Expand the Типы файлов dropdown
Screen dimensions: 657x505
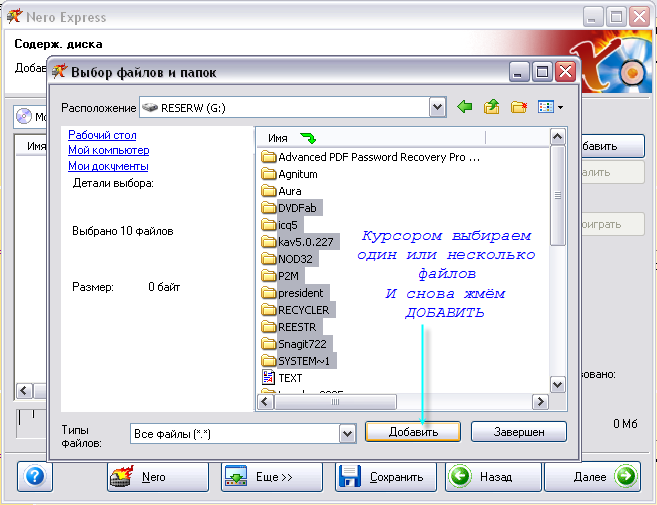(x=347, y=434)
